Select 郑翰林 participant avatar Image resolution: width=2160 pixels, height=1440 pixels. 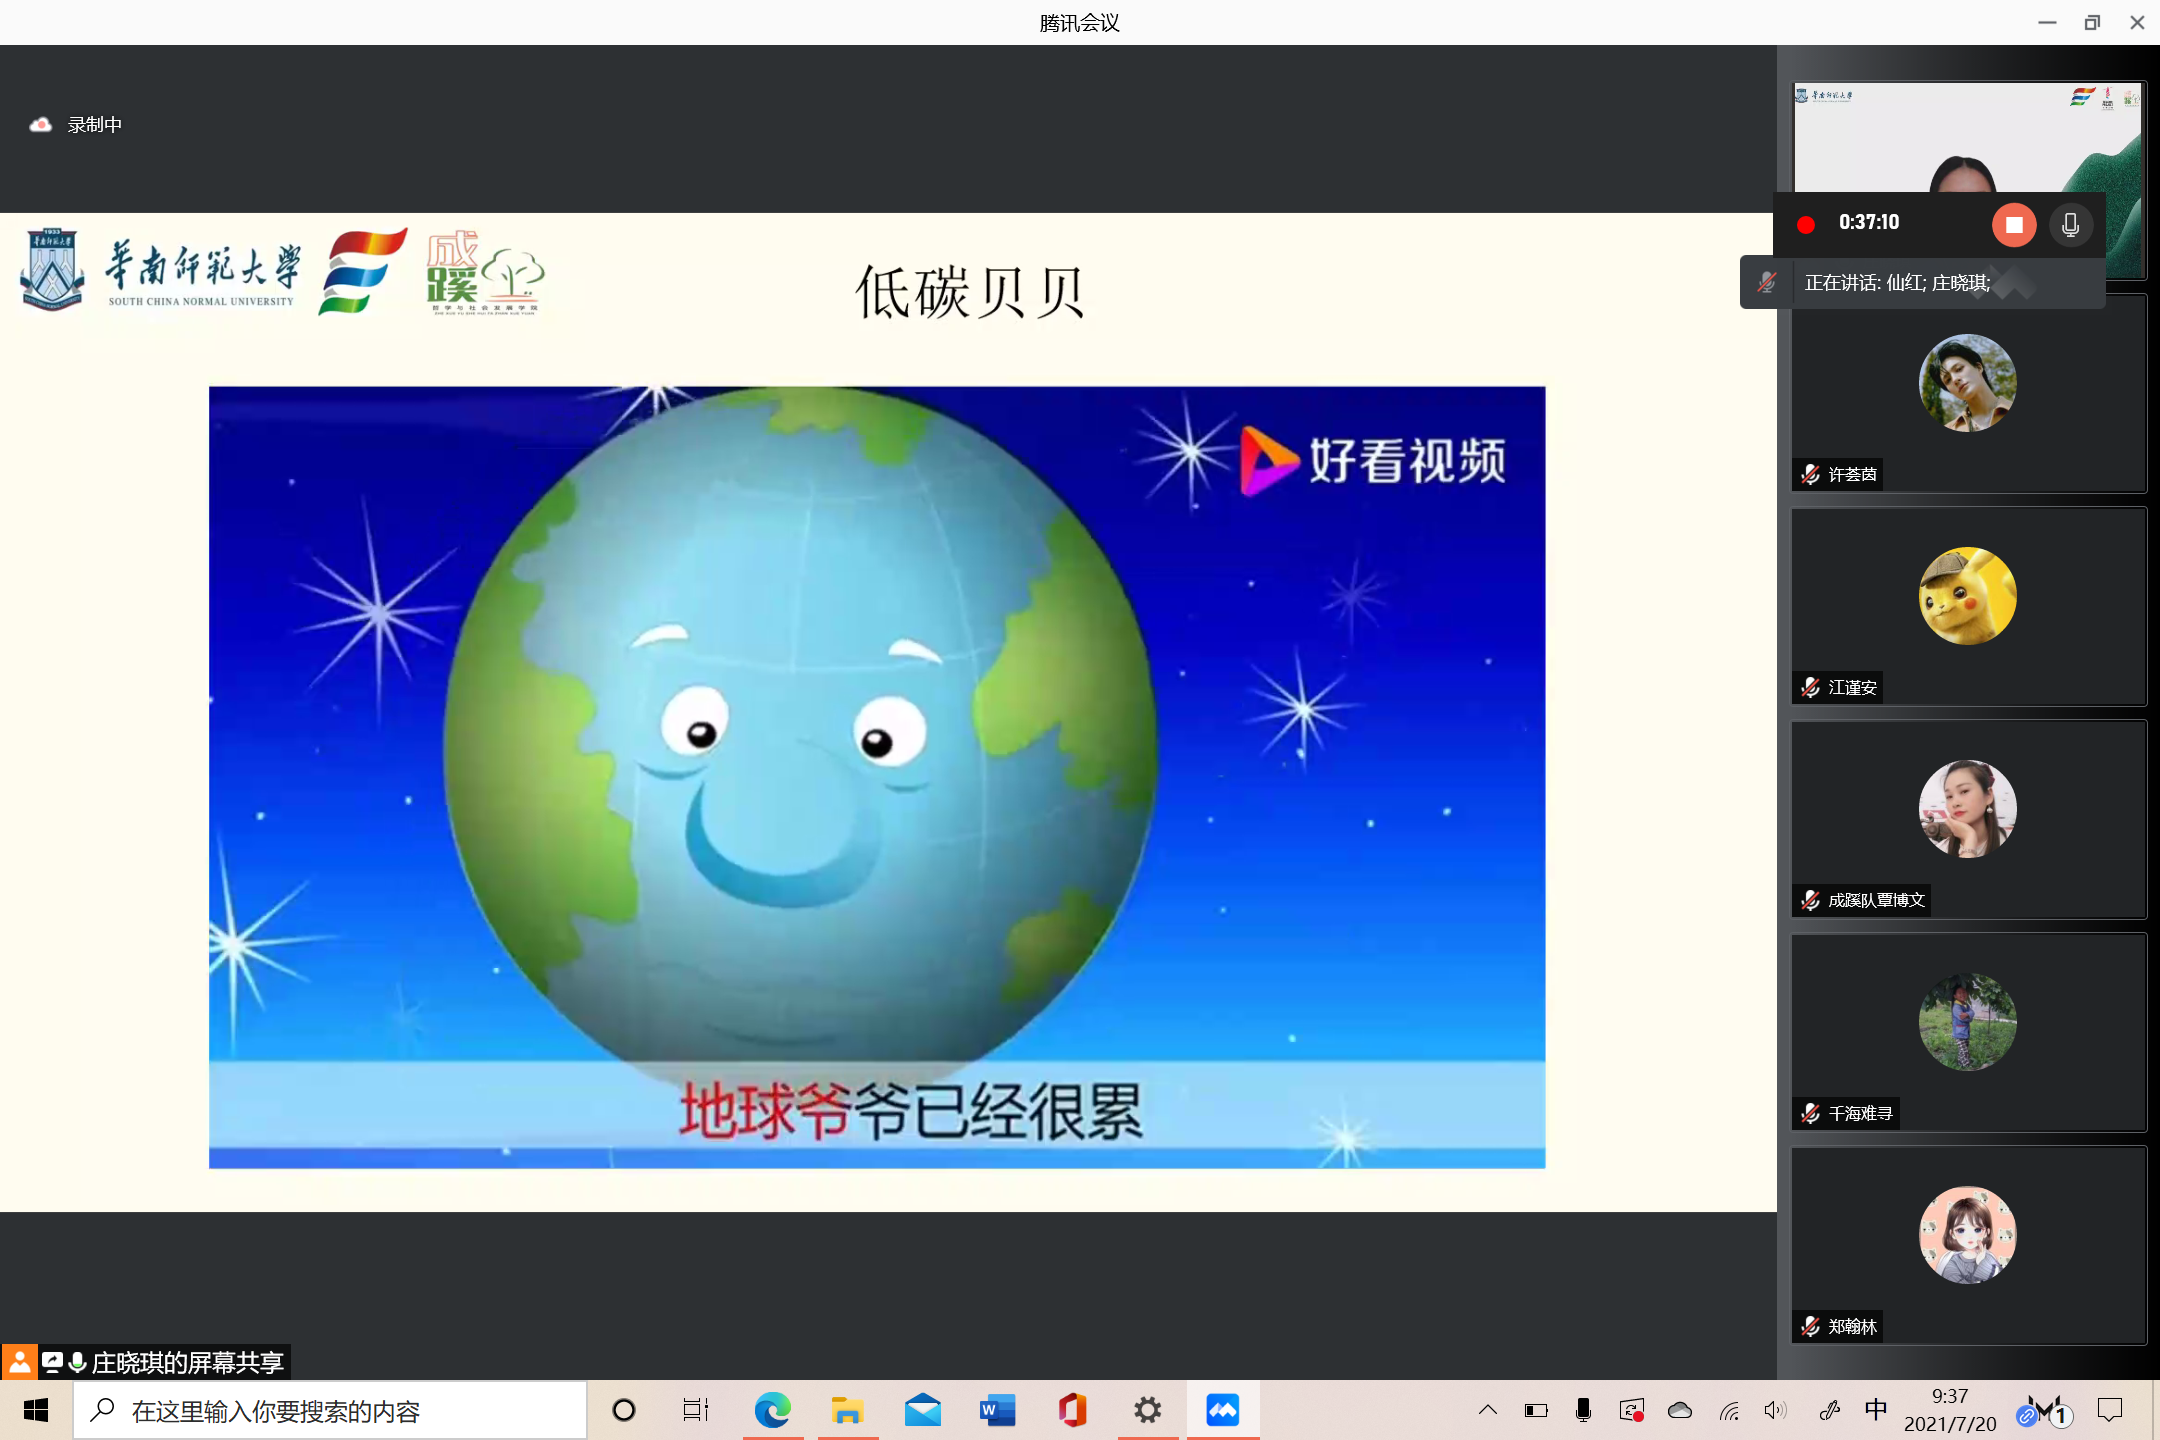click(1967, 1235)
